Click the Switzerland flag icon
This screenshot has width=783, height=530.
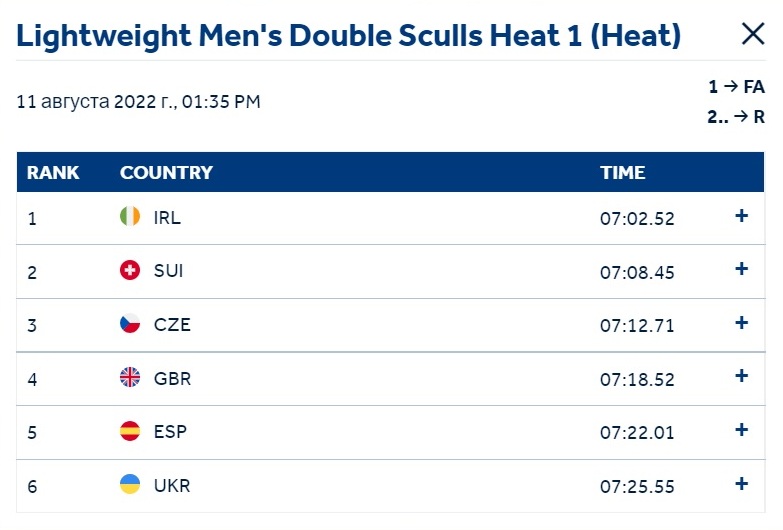pyautogui.click(x=130, y=270)
